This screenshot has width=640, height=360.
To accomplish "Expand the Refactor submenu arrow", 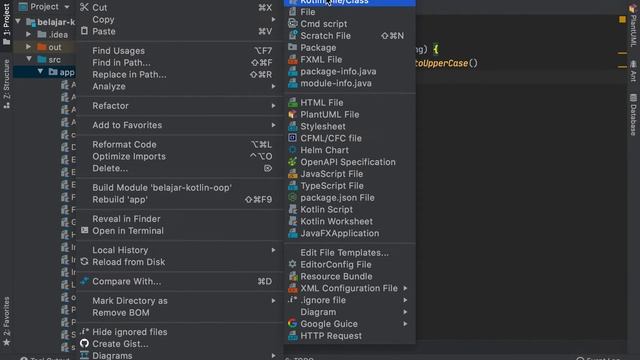I will (273, 106).
